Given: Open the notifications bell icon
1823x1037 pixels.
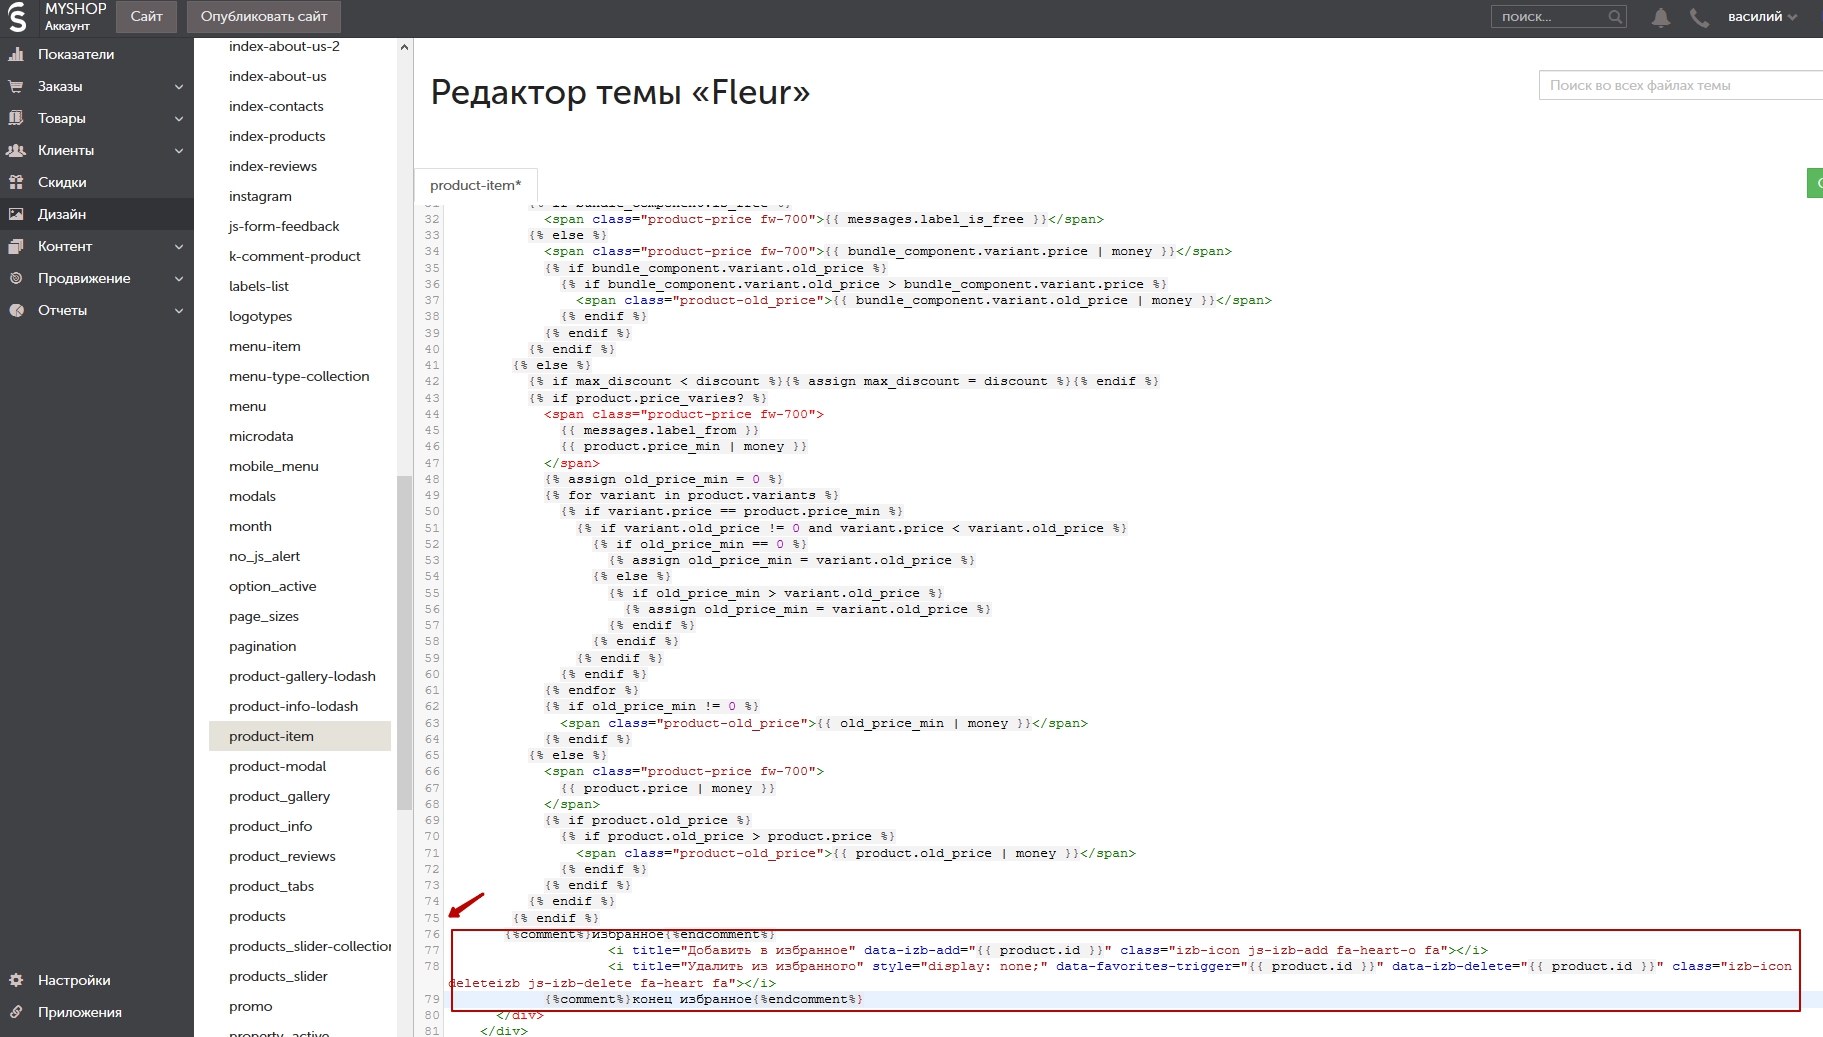Looking at the screenshot, I should pos(1661,17).
